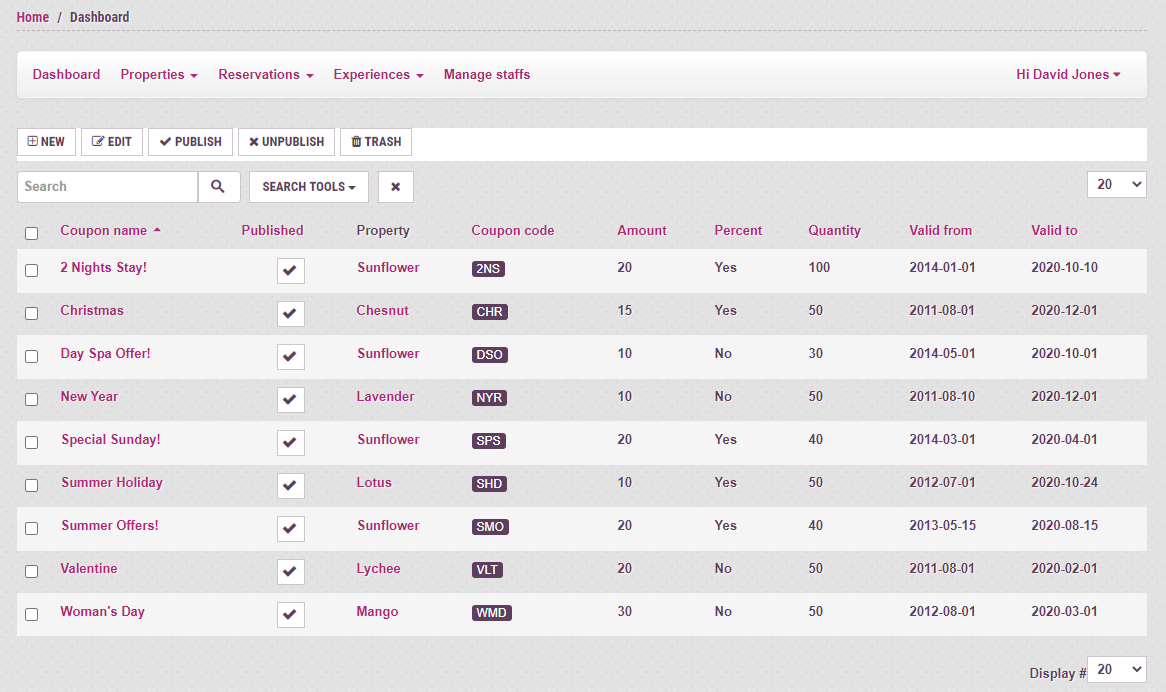The height and width of the screenshot is (692, 1166).
Task: Open the Properties menu
Action: (x=158, y=75)
